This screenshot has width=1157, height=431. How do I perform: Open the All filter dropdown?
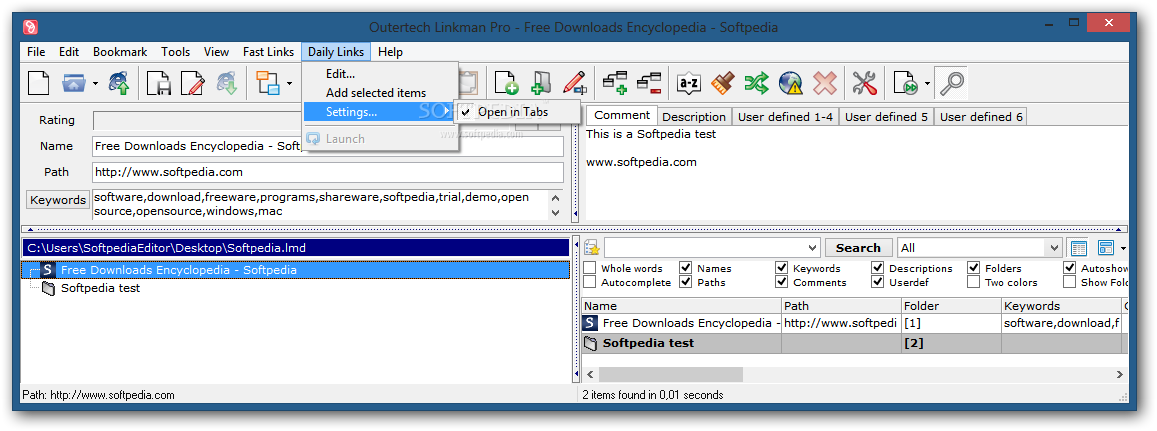(x=1054, y=248)
